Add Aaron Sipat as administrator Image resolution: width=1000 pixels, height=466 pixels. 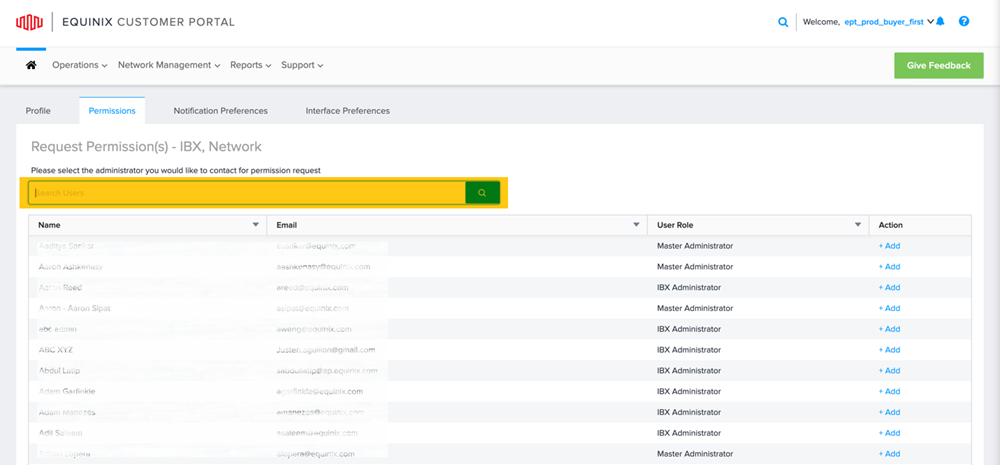[x=889, y=309]
